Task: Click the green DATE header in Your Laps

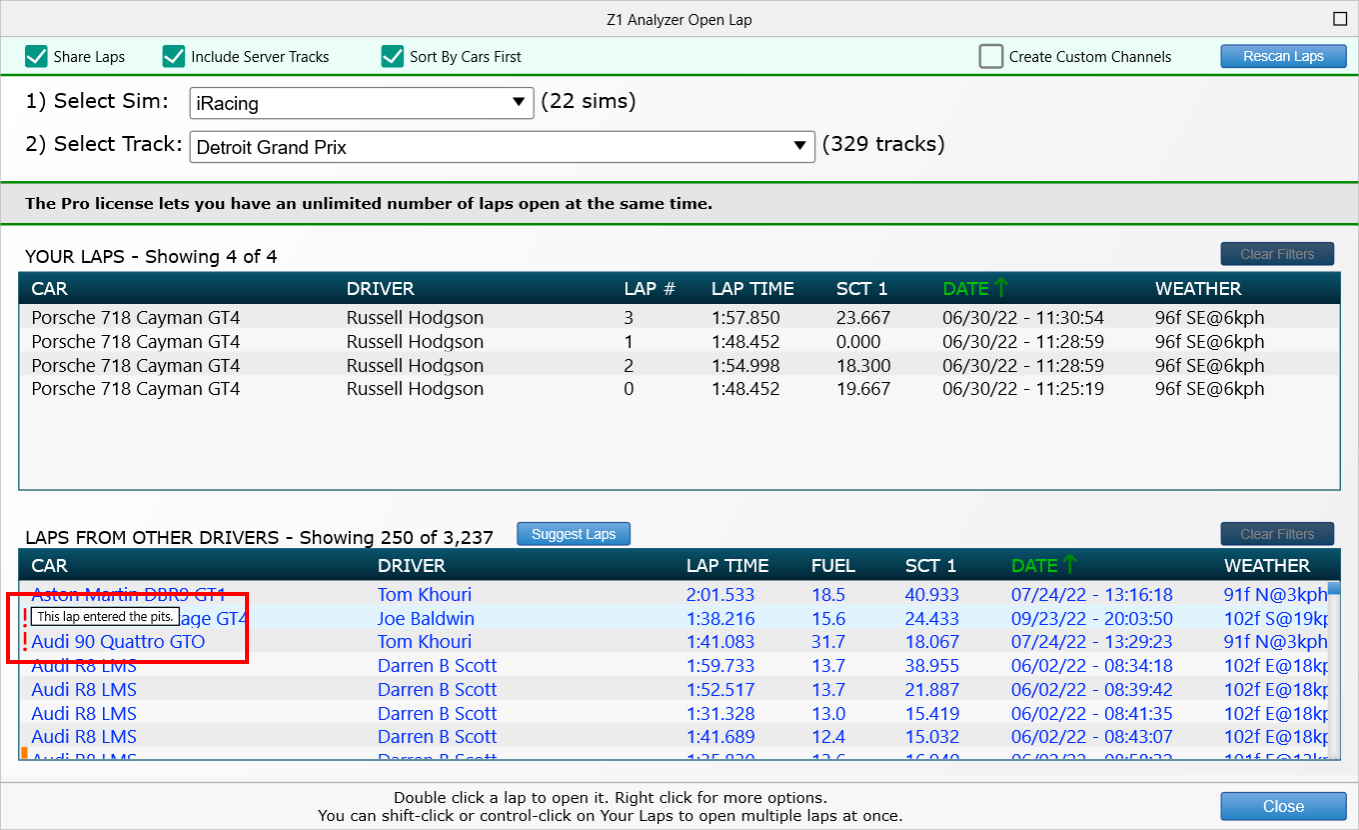Action: [x=975, y=289]
